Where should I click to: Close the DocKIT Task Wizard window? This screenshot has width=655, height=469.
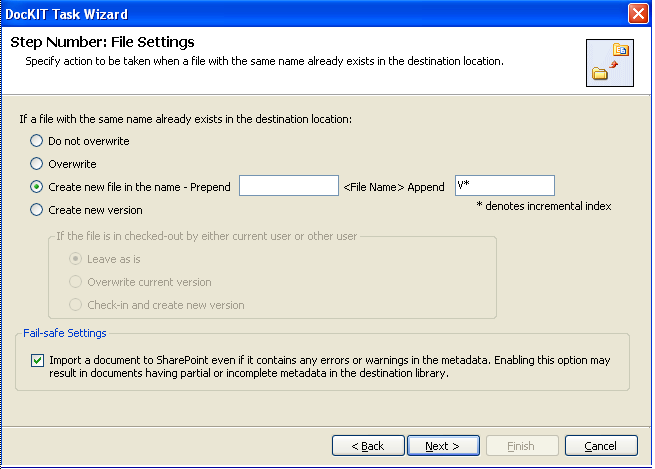pos(638,14)
